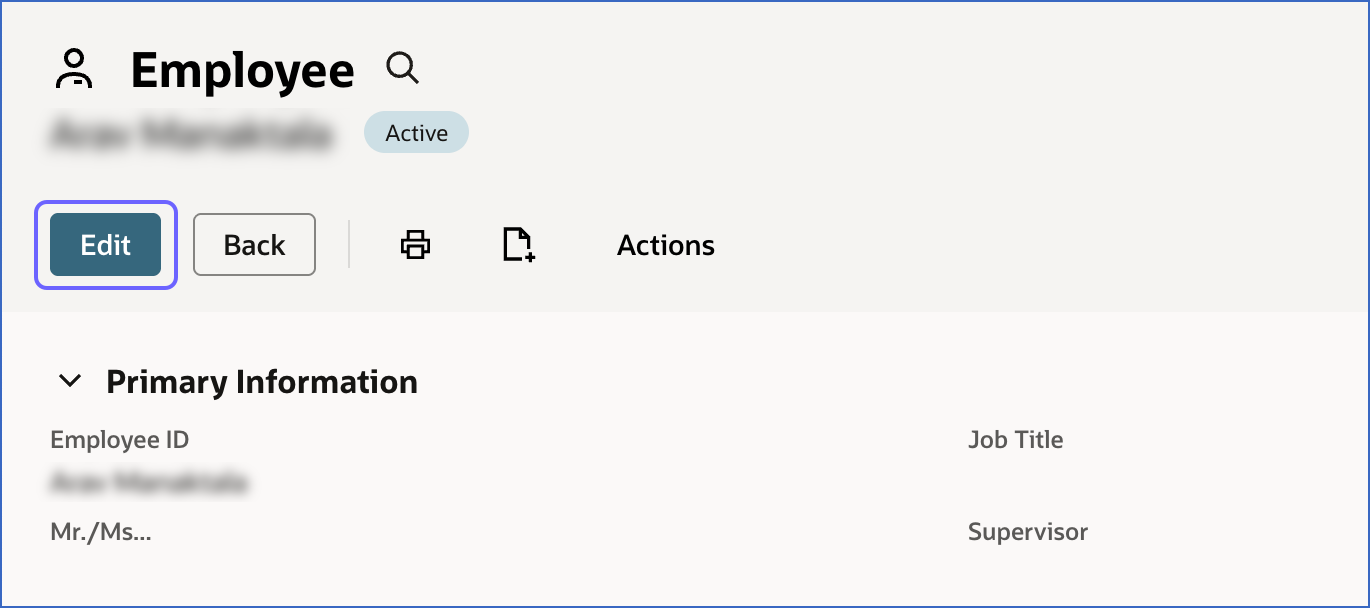Click the Primary Information section heading
Viewport: 1370px width, 608px height.
[262, 382]
